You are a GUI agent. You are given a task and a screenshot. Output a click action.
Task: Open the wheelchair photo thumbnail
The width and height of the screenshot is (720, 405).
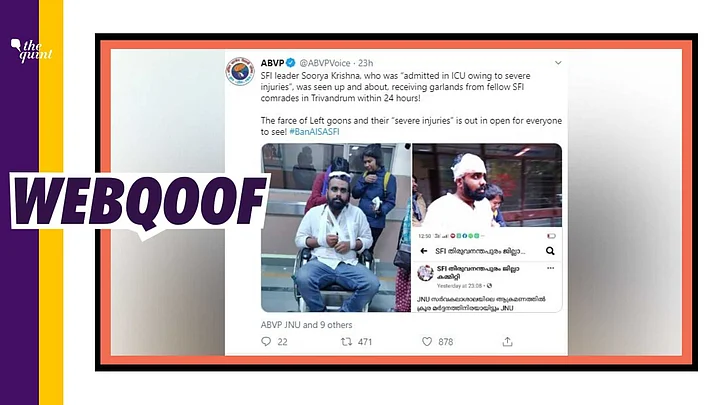click(x=336, y=228)
